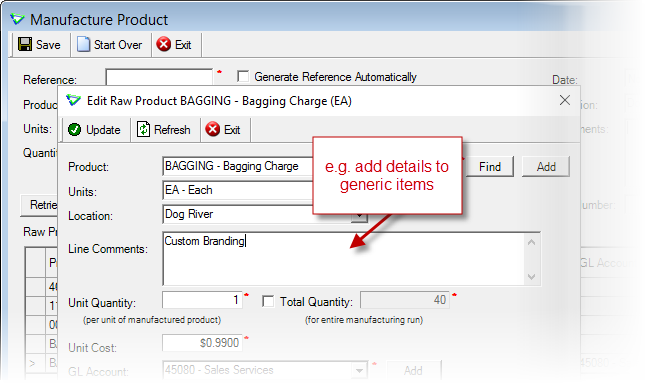Click the Retrieve button in Manufacture Product window
Image resolution: width=653 pixels, height=387 pixels.
tap(40, 205)
